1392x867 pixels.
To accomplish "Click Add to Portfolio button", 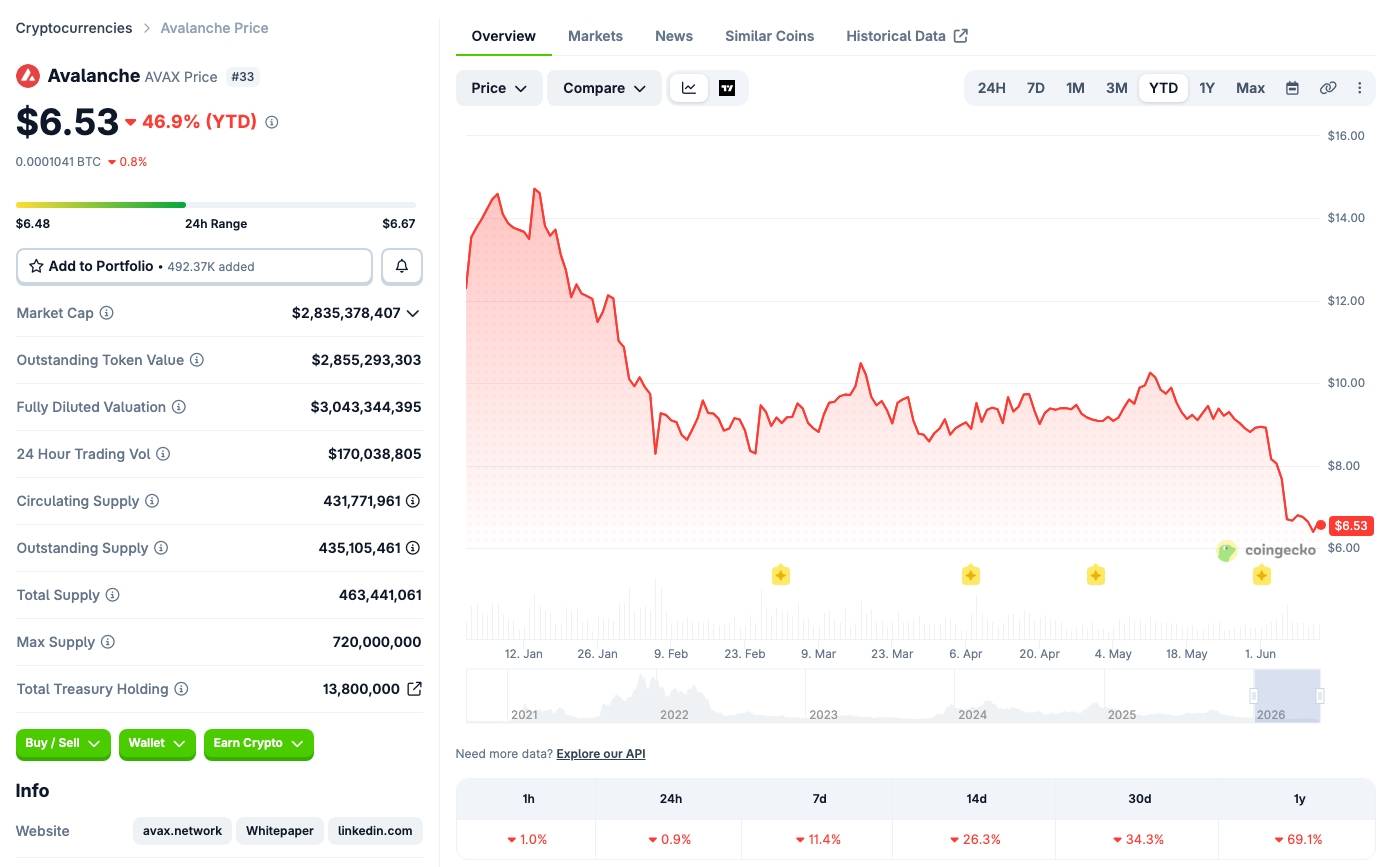I will point(194,266).
